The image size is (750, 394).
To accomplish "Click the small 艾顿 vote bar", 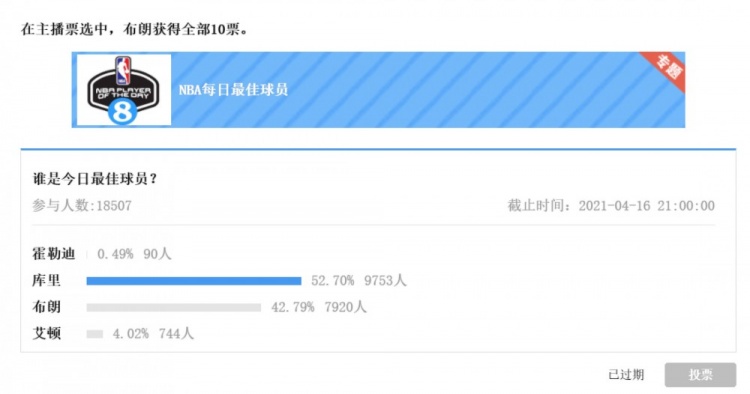I will click(x=95, y=334).
